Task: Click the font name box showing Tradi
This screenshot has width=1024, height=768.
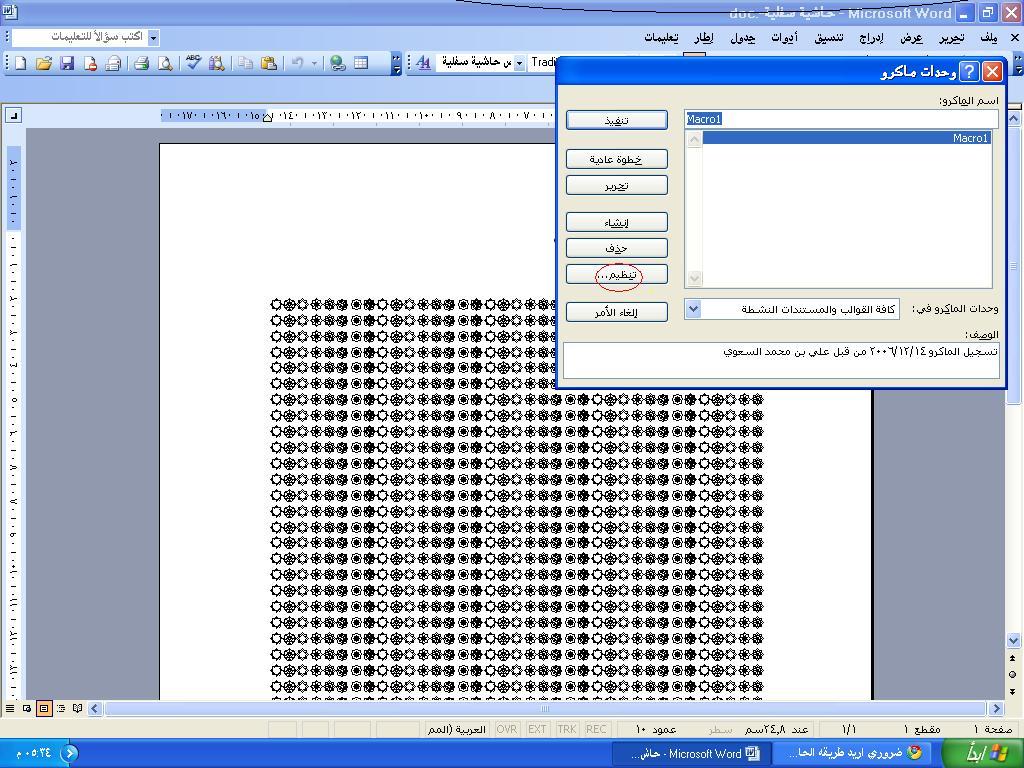Action: (542, 63)
